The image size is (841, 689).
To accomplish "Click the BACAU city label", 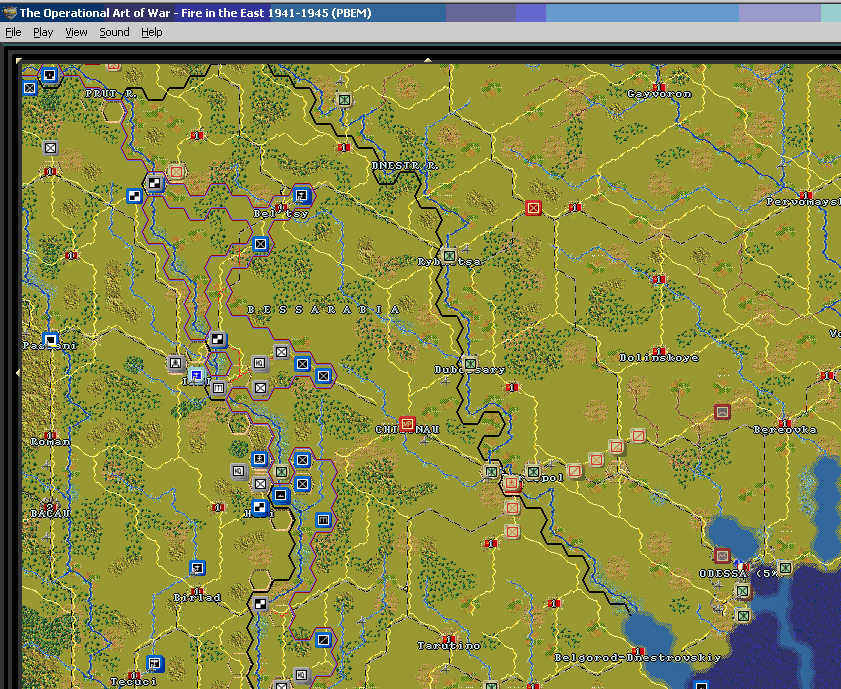I will [50, 514].
